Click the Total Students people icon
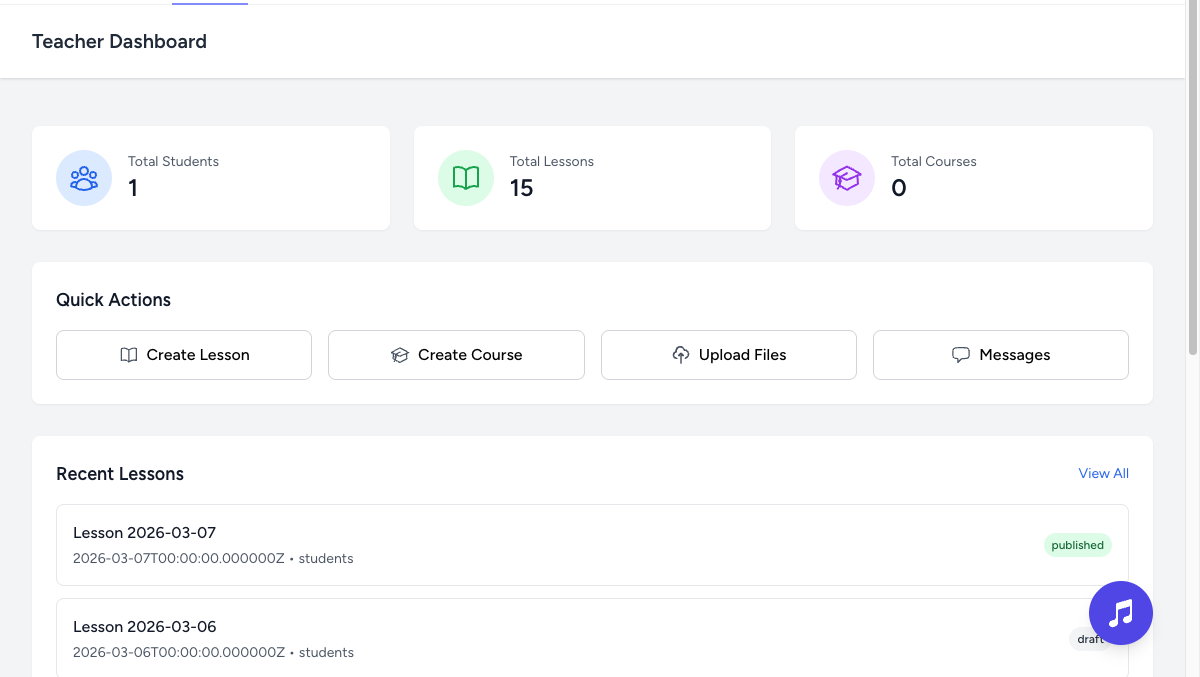This screenshot has height=677, width=1200. pyautogui.click(x=84, y=178)
